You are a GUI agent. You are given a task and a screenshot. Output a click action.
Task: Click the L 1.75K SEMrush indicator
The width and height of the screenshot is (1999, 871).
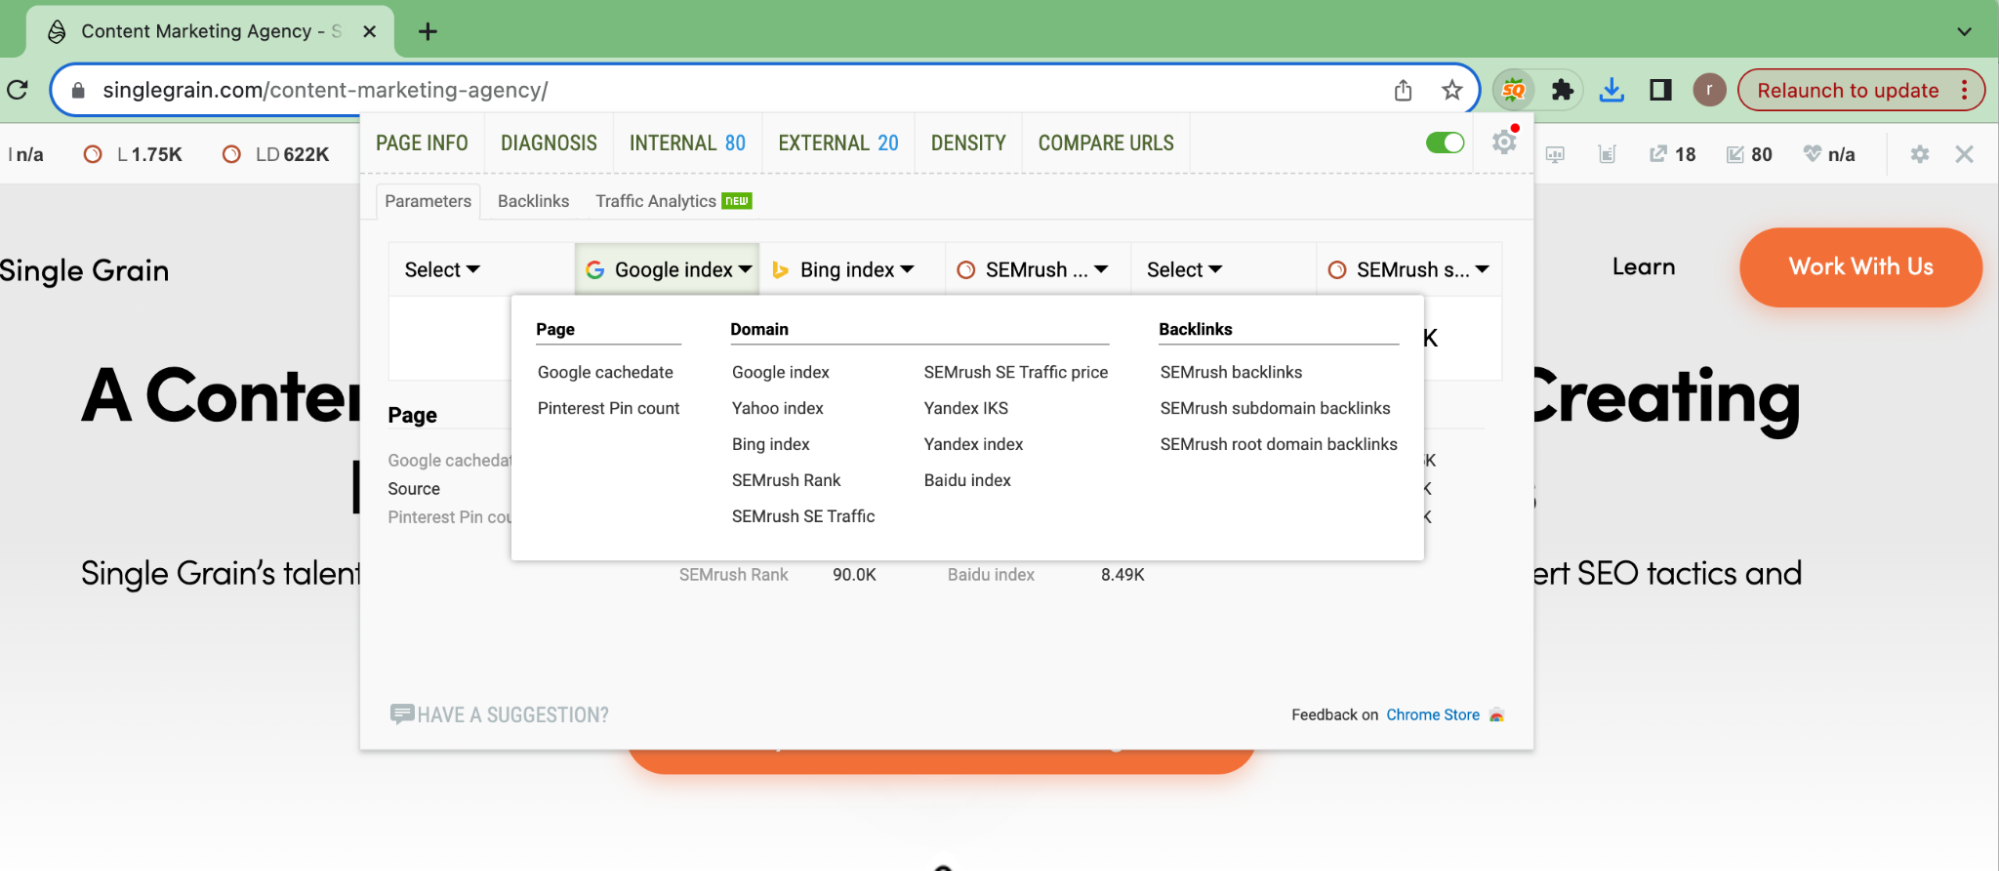pos(133,154)
